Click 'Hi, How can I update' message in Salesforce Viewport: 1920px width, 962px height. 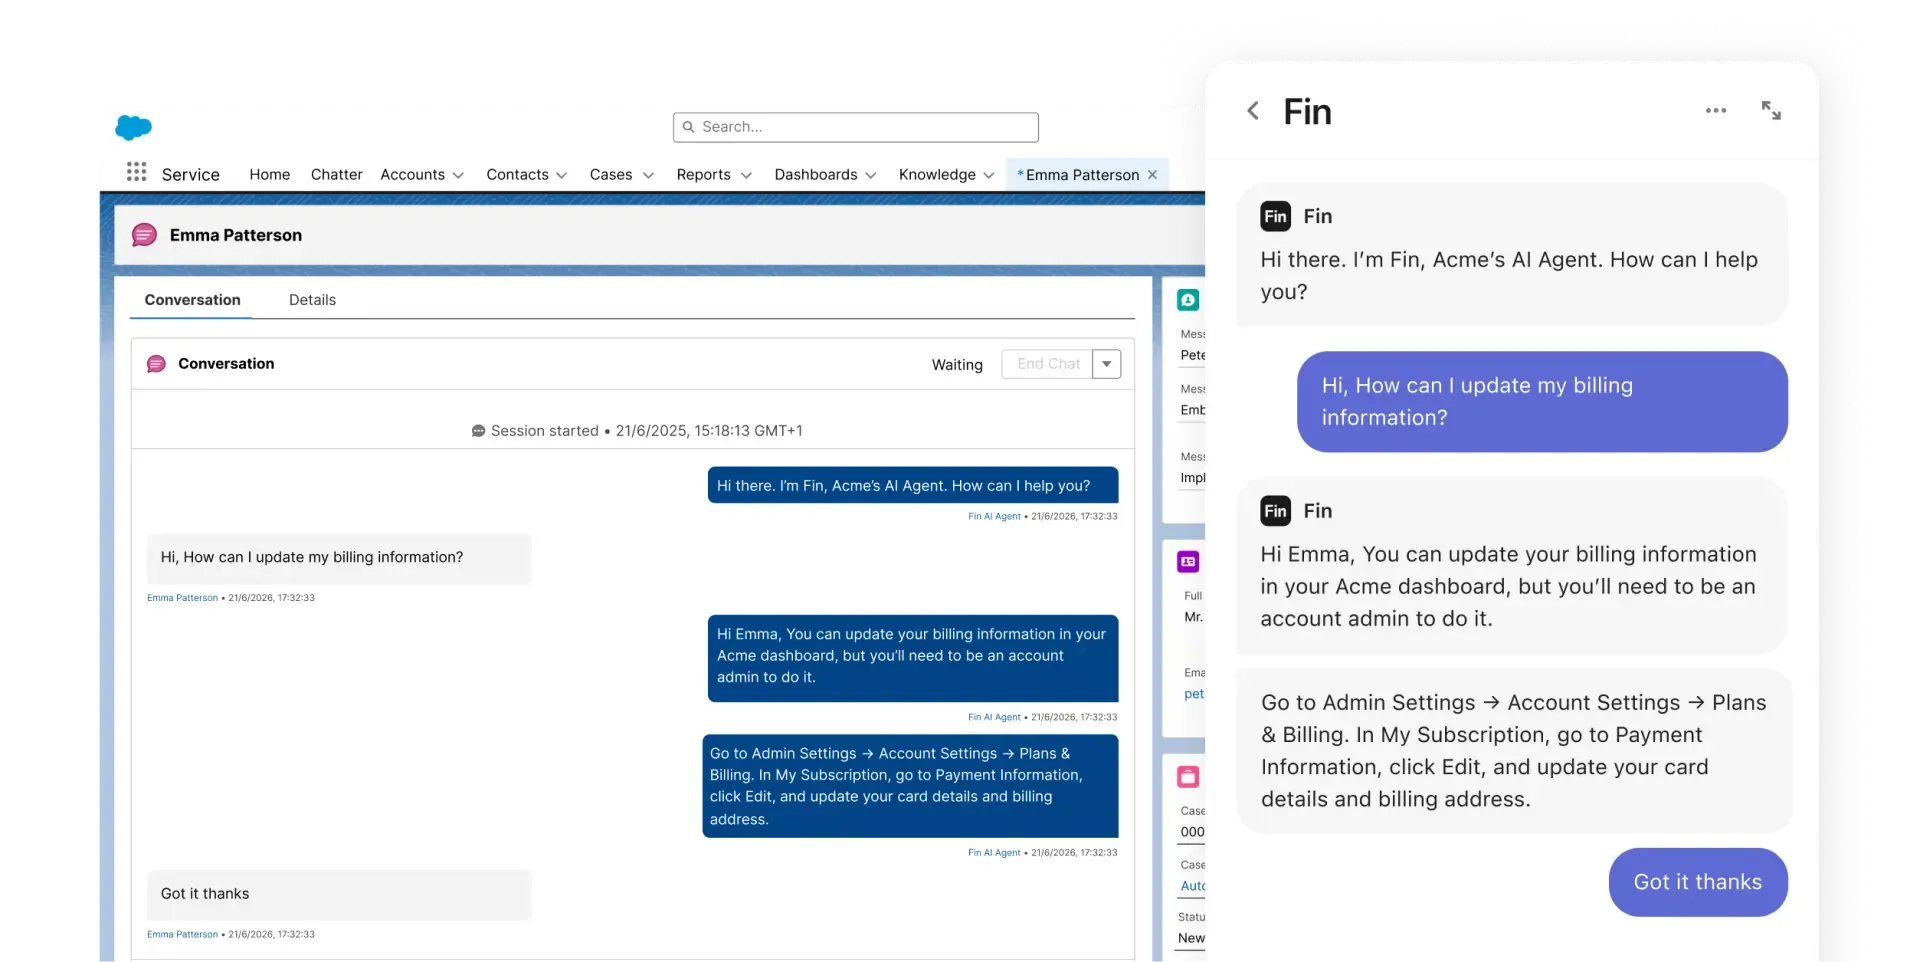point(339,558)
